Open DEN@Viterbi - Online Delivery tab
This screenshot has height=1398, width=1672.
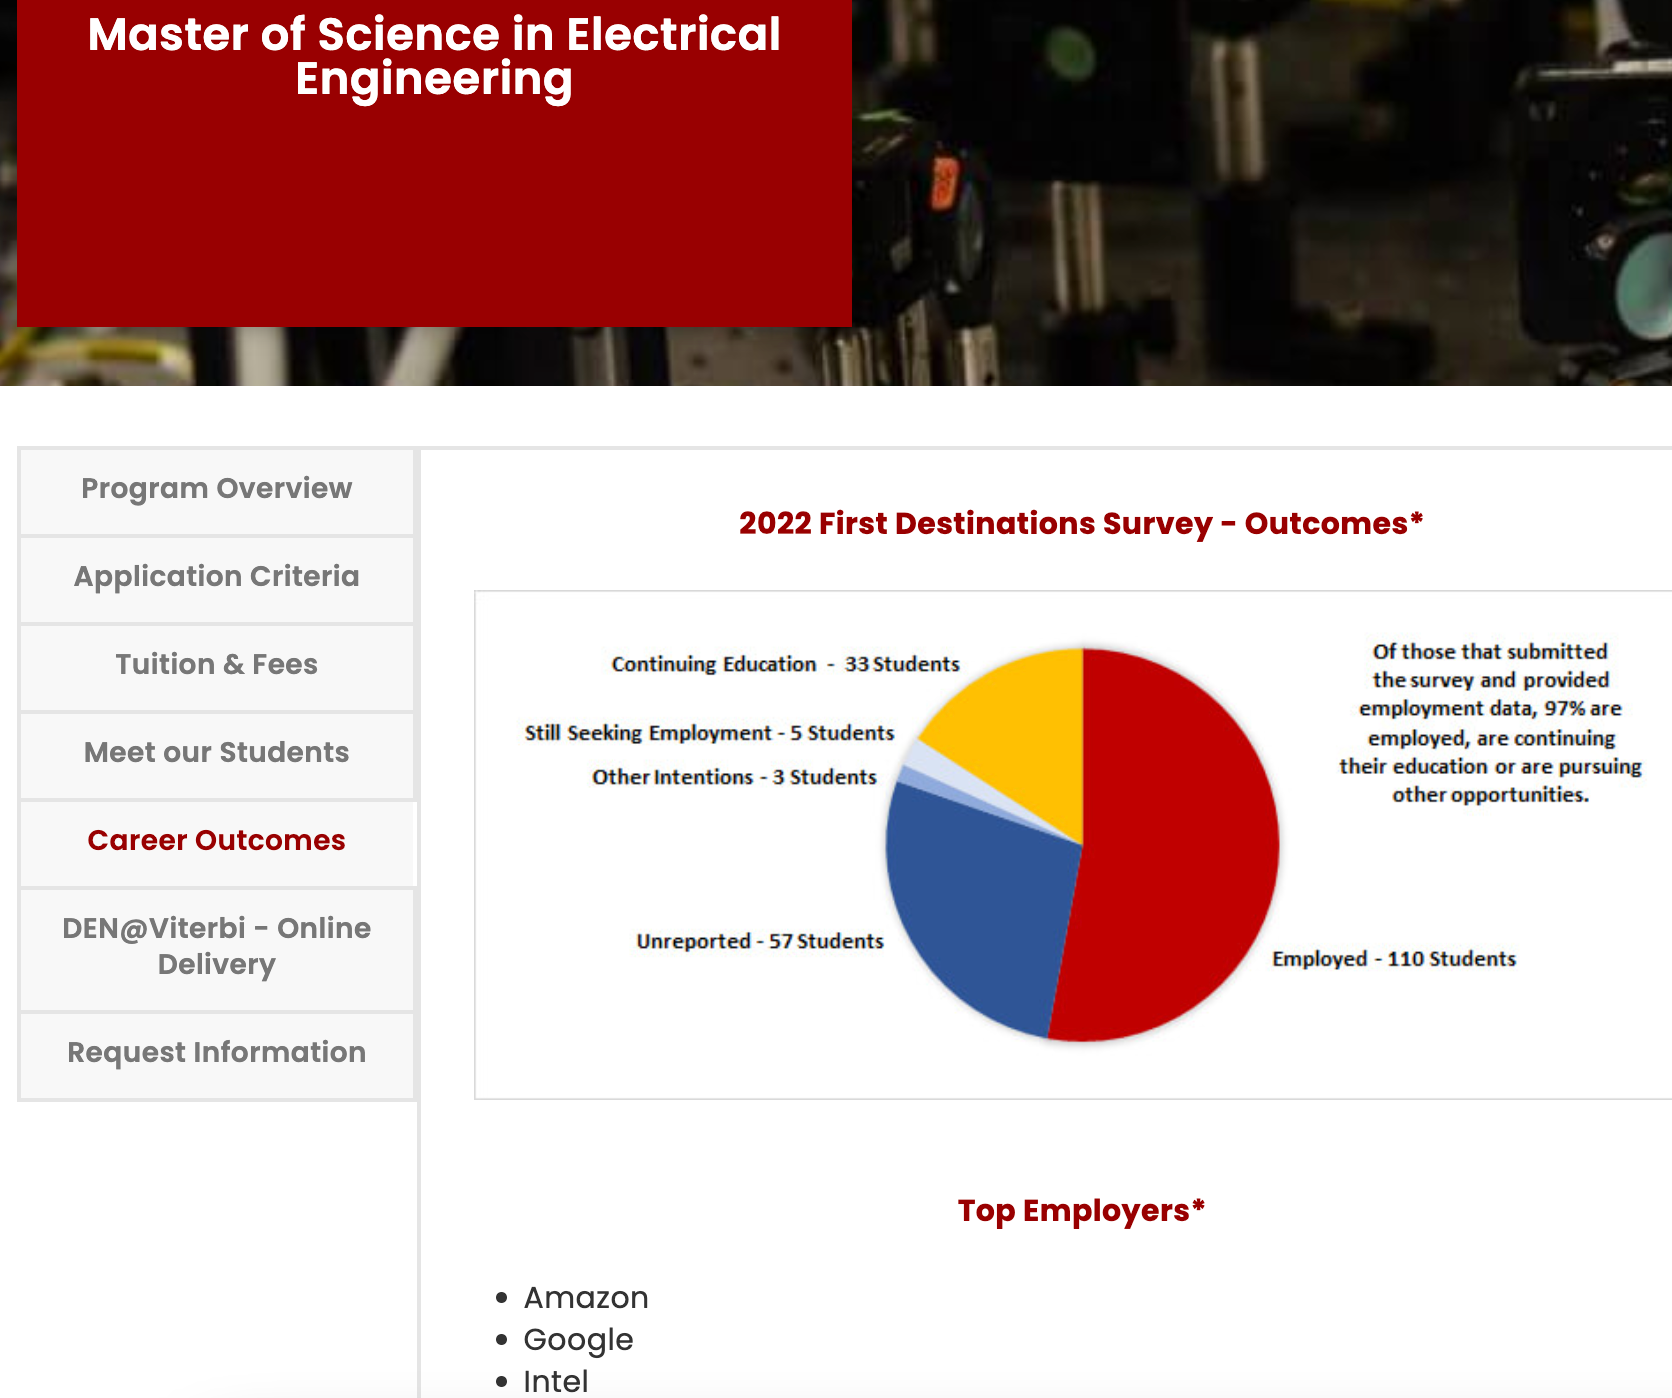point(216,947)
